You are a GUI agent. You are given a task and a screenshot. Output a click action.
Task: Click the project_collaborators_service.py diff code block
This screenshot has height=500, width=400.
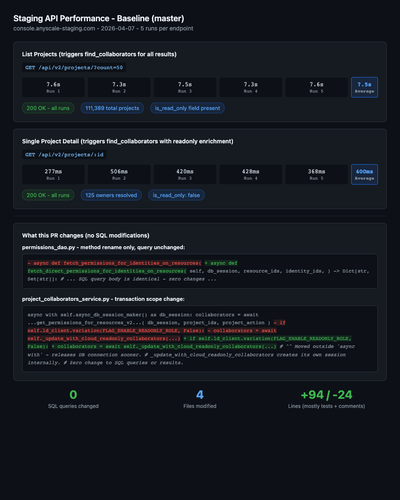click(x=200, y=339)
